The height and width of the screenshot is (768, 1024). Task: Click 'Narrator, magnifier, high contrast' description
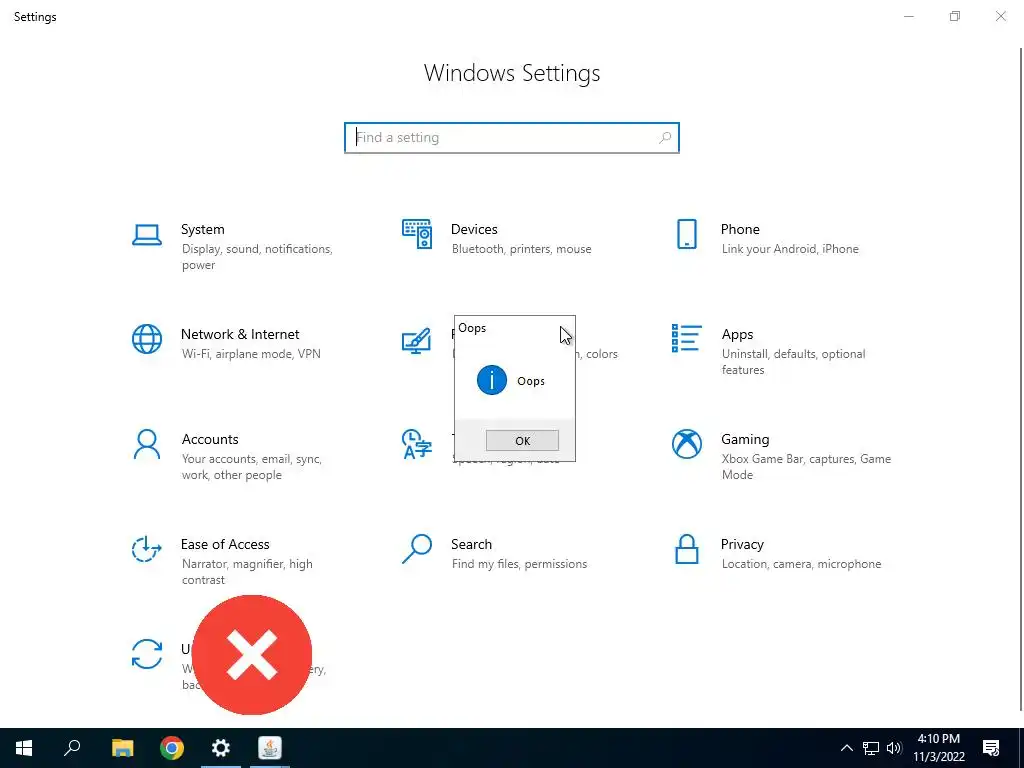(x=247, y=572)
